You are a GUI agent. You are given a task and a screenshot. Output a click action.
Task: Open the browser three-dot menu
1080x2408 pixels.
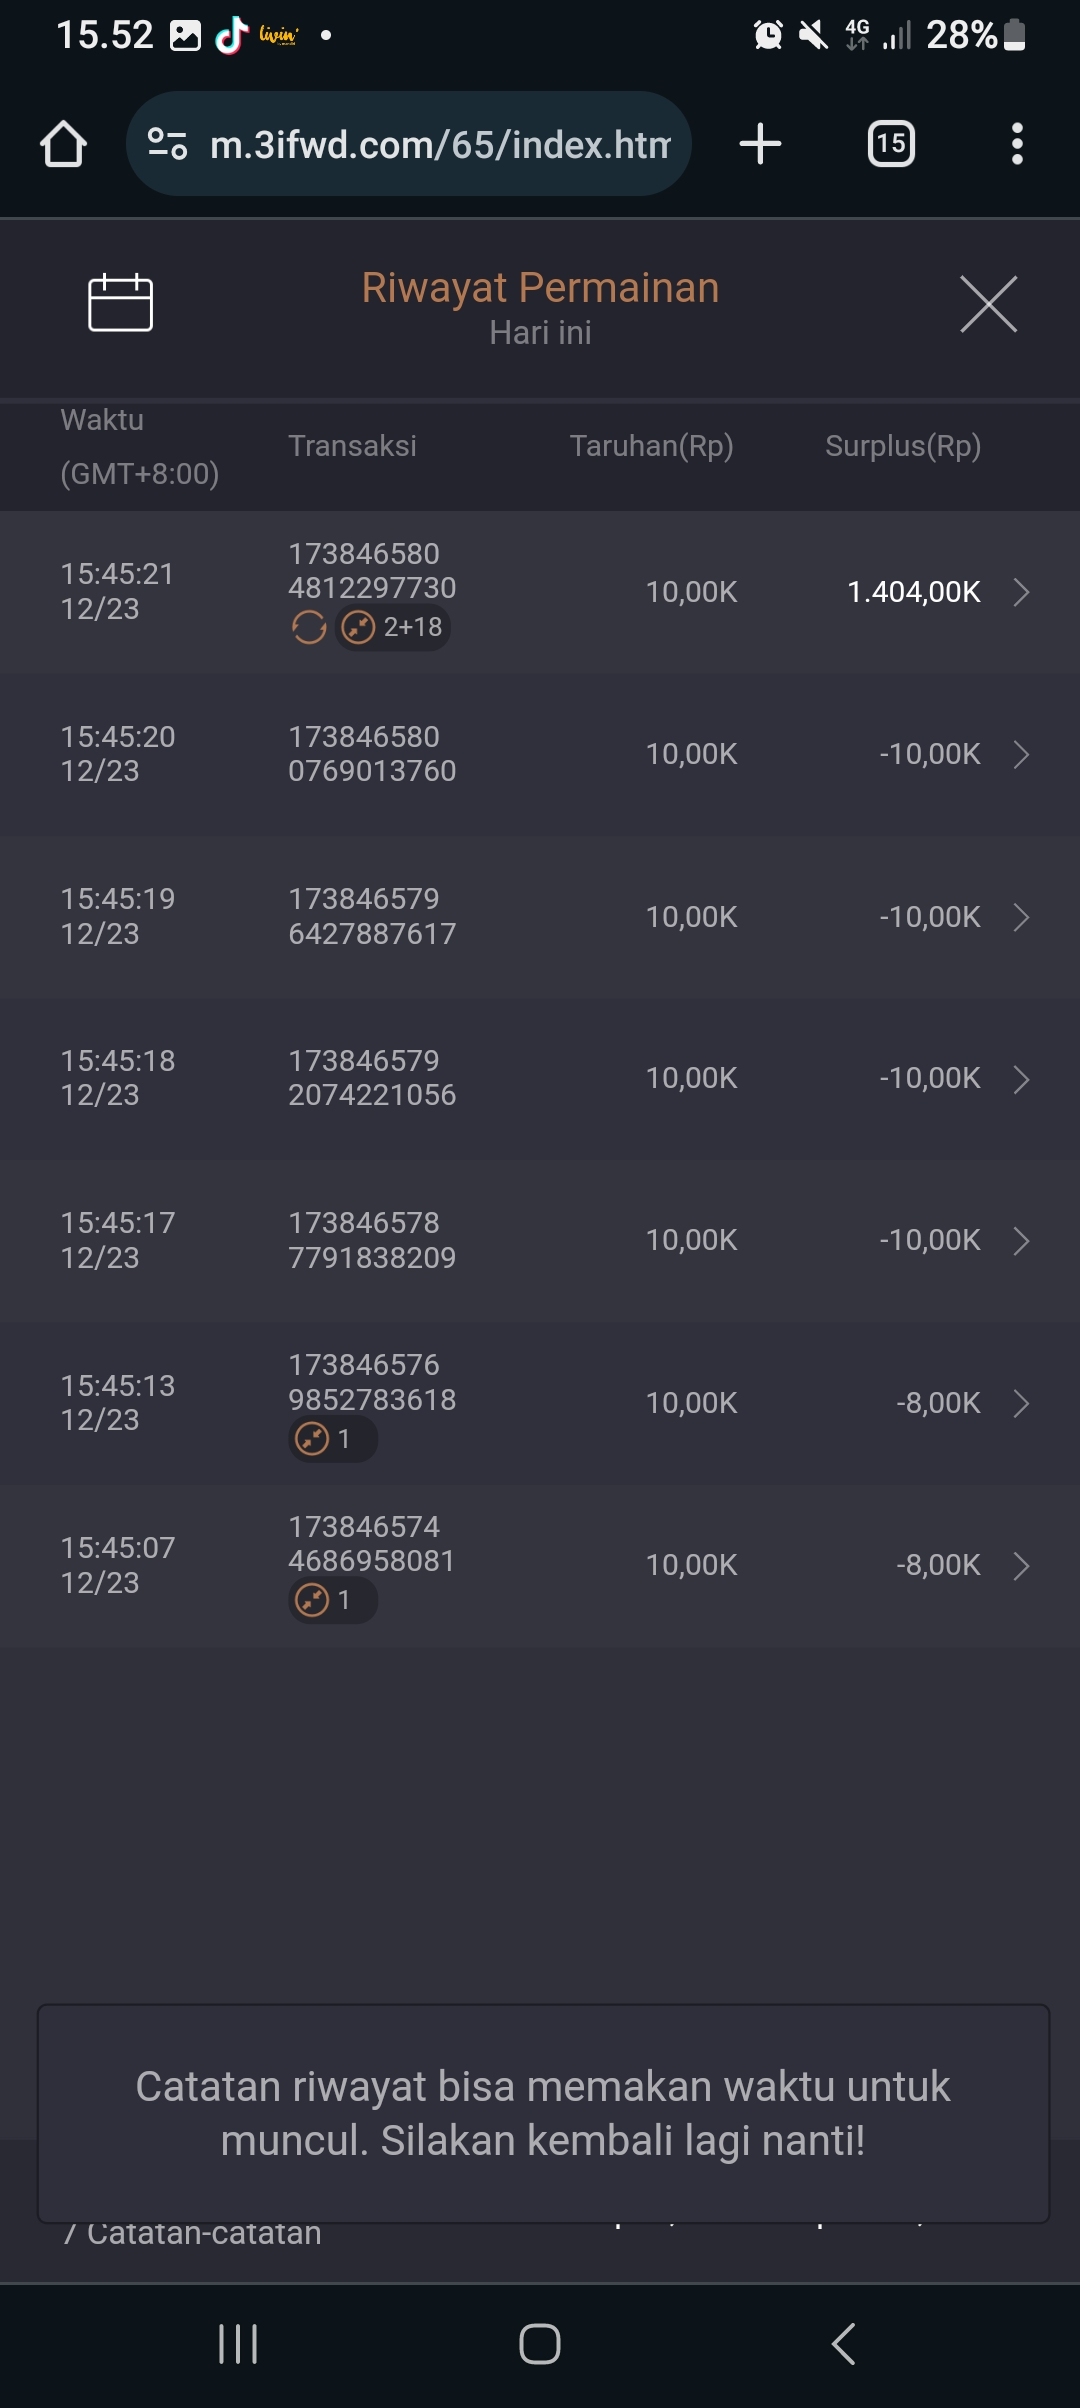click(1017, 144)
